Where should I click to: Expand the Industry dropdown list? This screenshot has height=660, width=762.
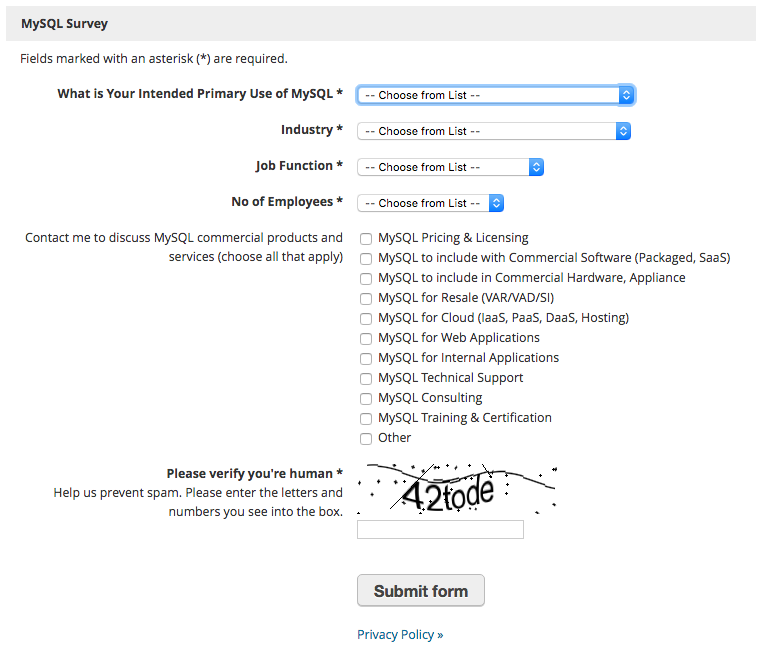coord(493,131)
